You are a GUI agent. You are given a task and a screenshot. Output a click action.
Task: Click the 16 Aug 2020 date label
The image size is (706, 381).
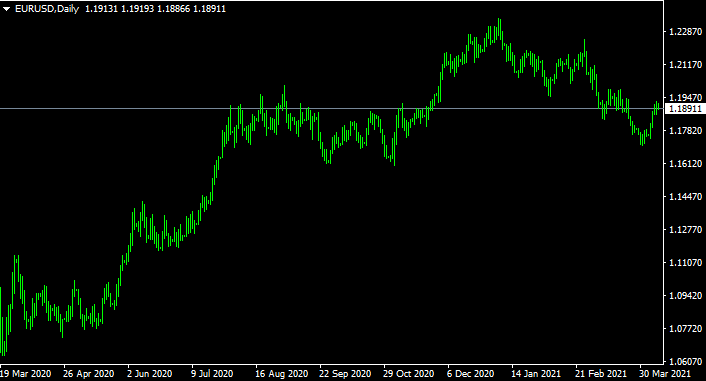[x=281, y=374]
